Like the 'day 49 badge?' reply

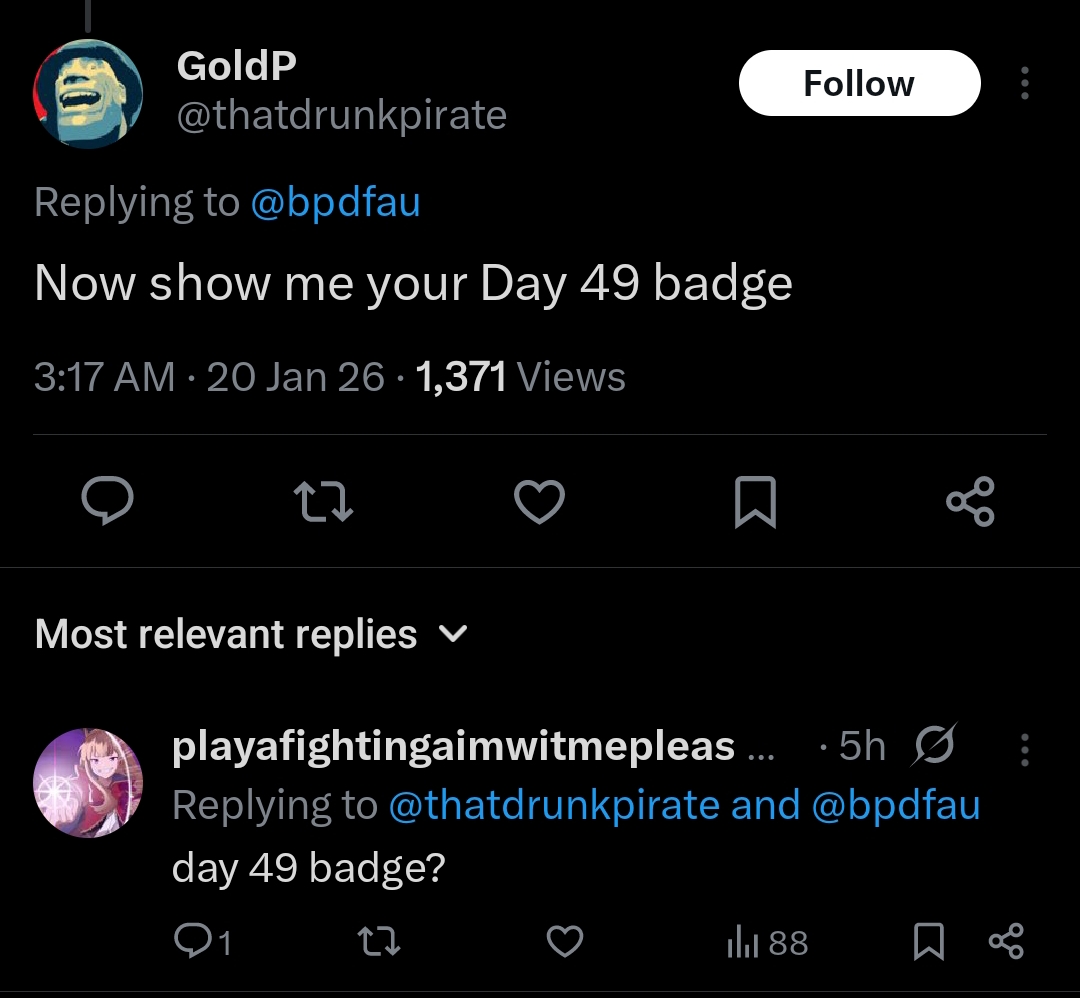(x=565, y=942)
